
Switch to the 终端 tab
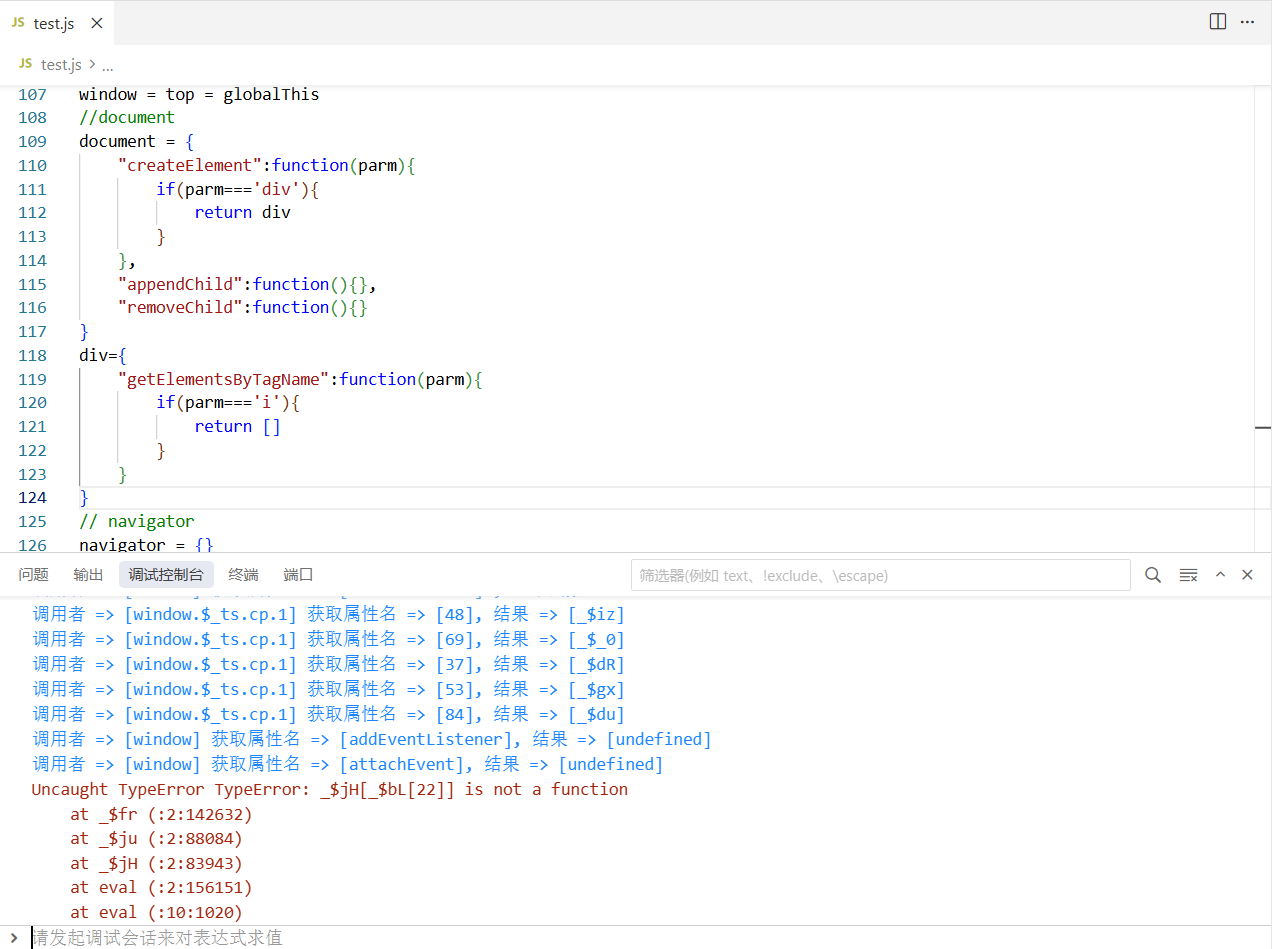click(x=243, y=575)
